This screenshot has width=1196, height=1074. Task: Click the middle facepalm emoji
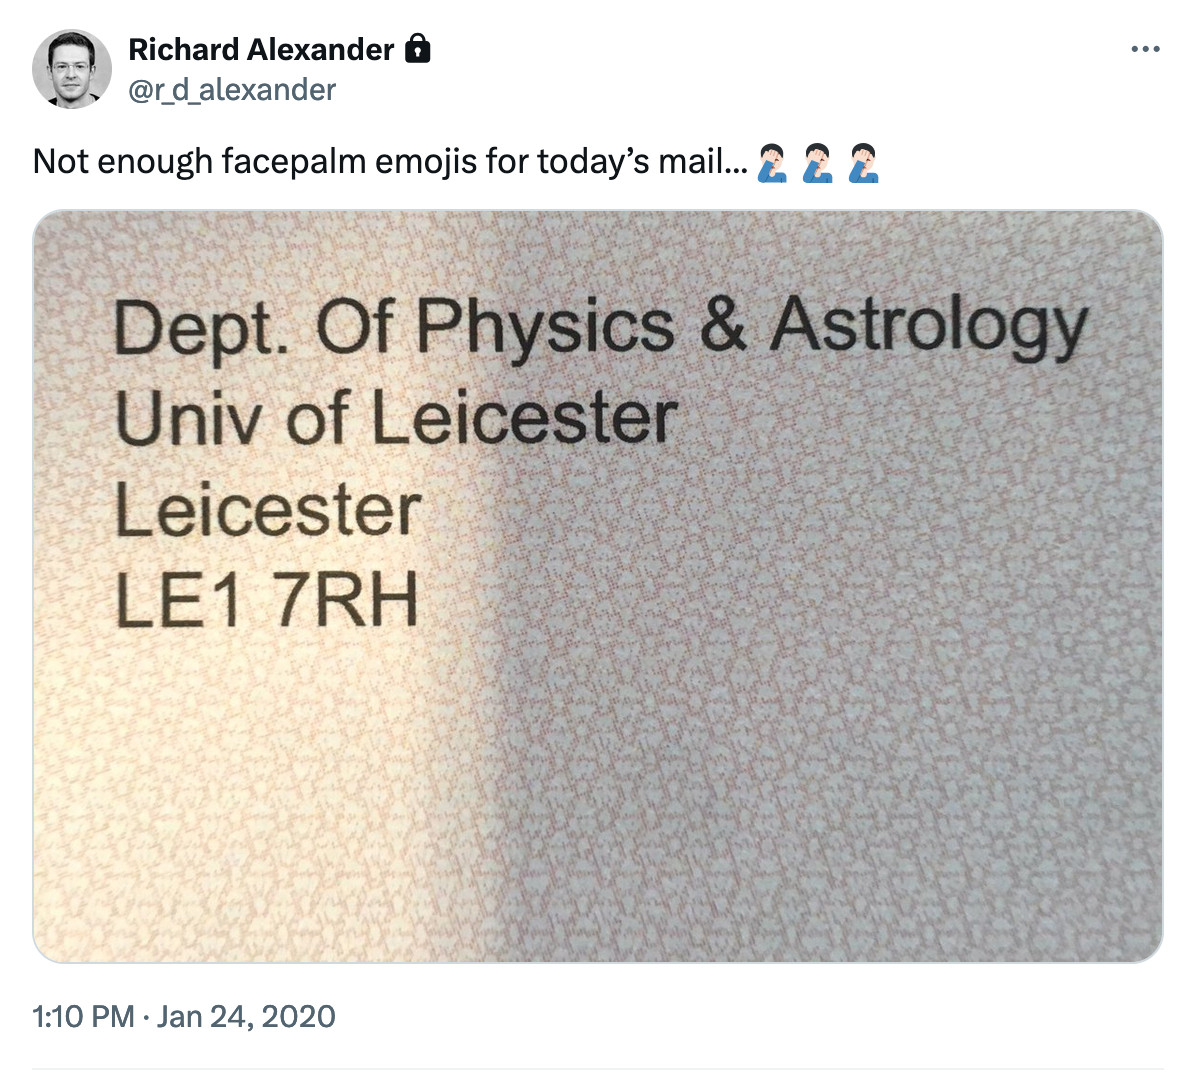click(818, 163)
